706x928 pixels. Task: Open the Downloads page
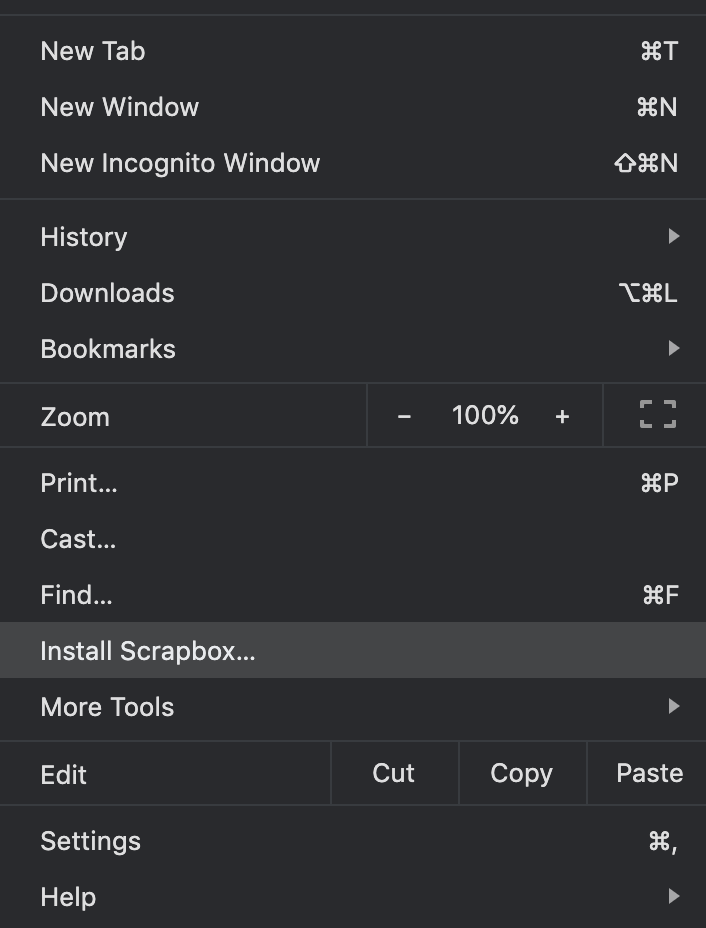107,293
